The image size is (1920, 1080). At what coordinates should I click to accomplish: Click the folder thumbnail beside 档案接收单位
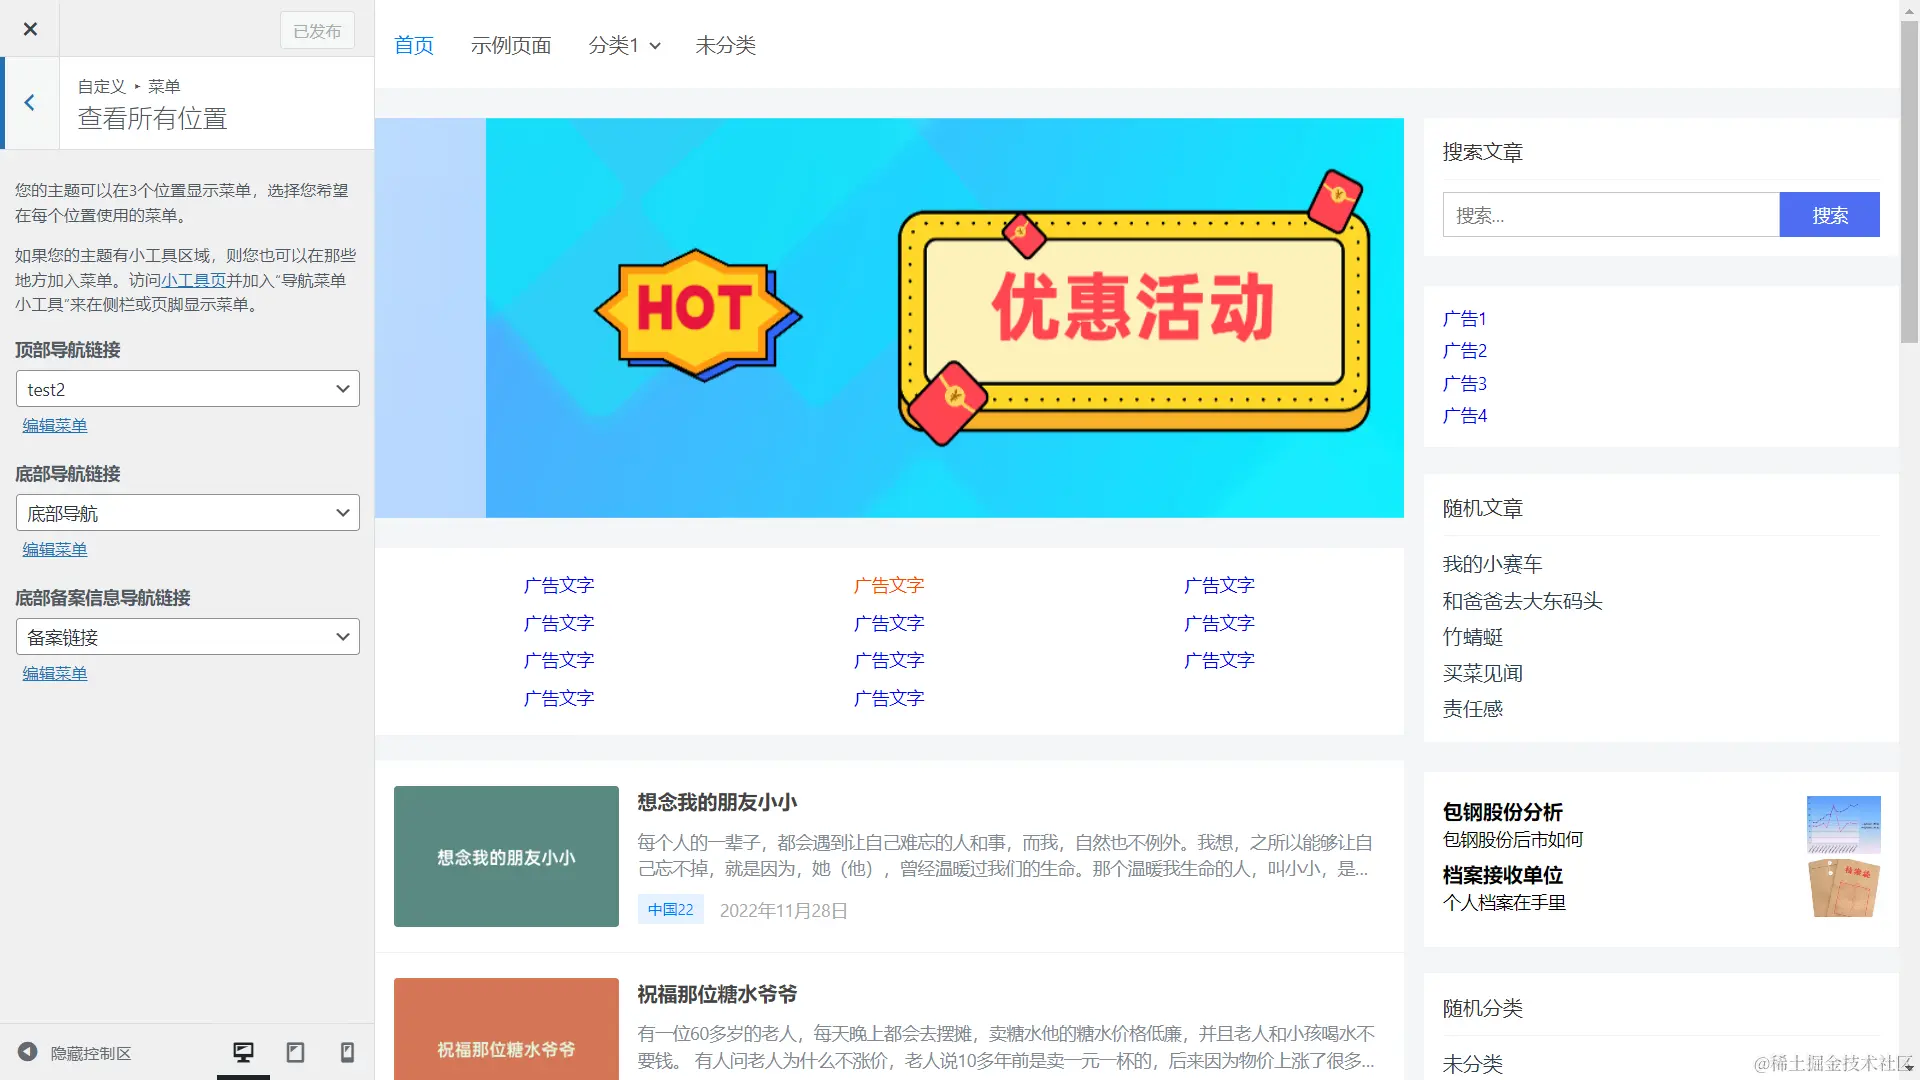(1843, 887)
